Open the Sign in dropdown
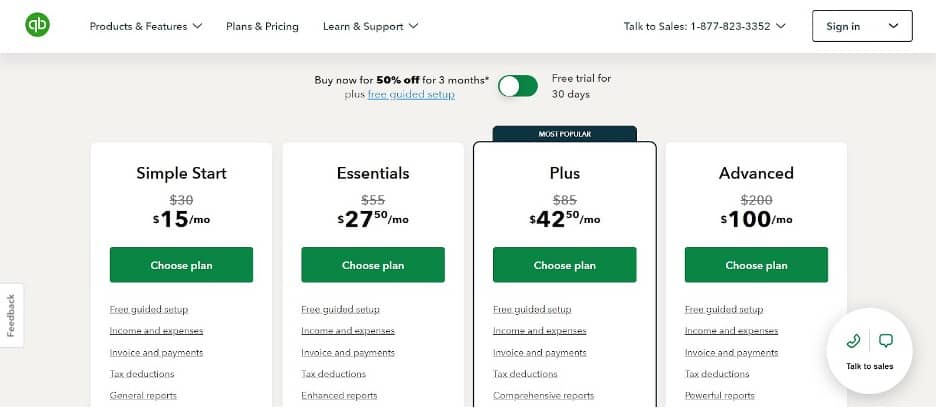Screen dimensions: 936x408 click(x=861, y=26)
